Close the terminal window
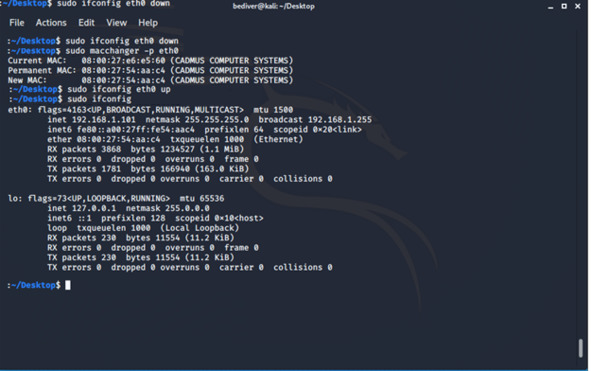Viewport: 591px width, 371px height. [577, 6]
